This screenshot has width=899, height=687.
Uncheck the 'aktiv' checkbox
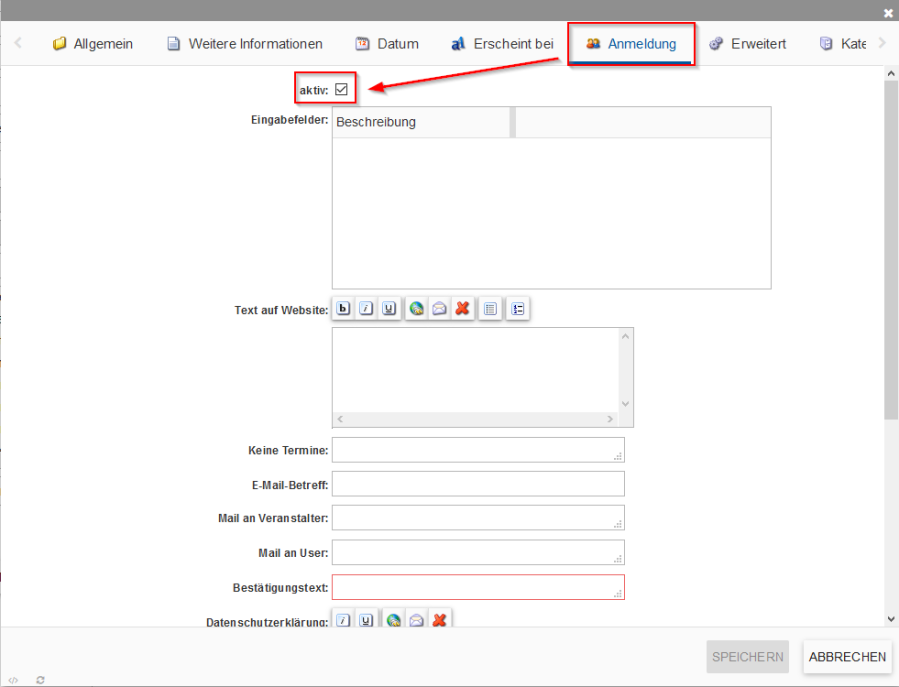(342, 90)
